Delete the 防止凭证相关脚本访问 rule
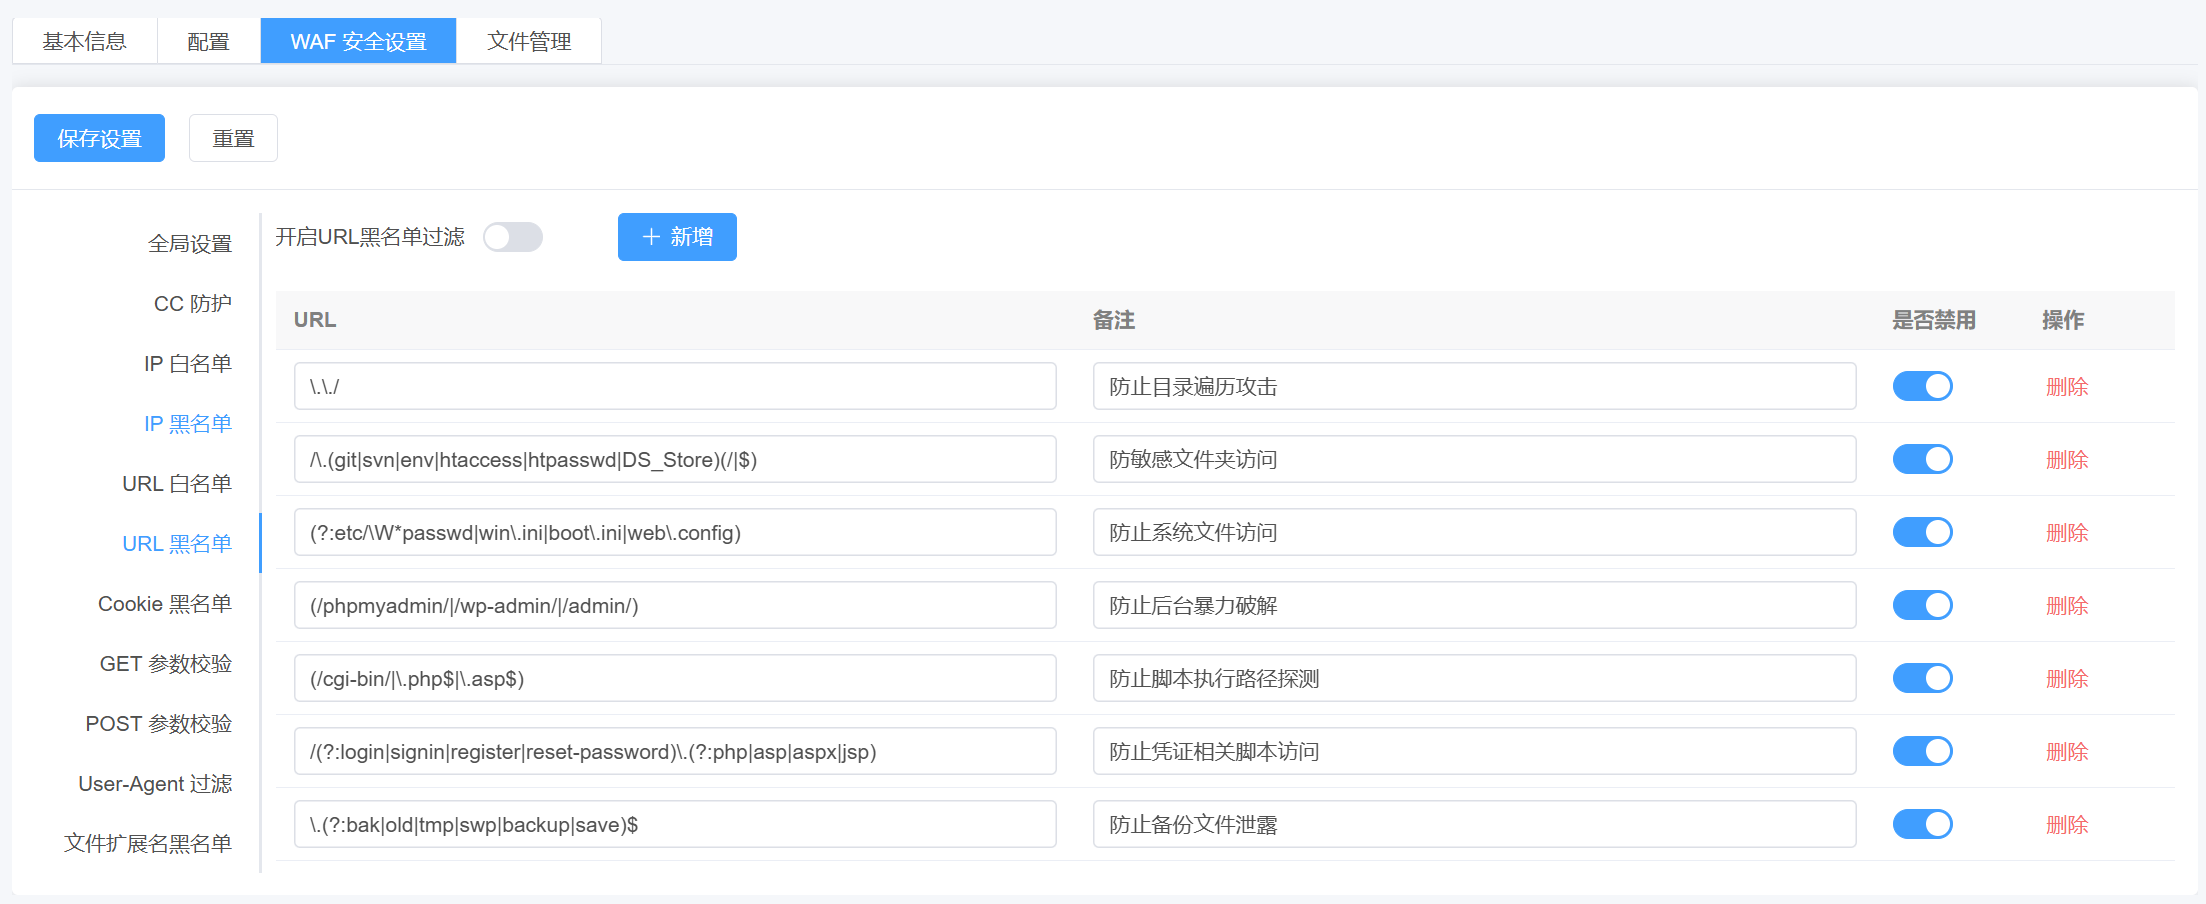2206x904 pixels. tap(2067, 752)
